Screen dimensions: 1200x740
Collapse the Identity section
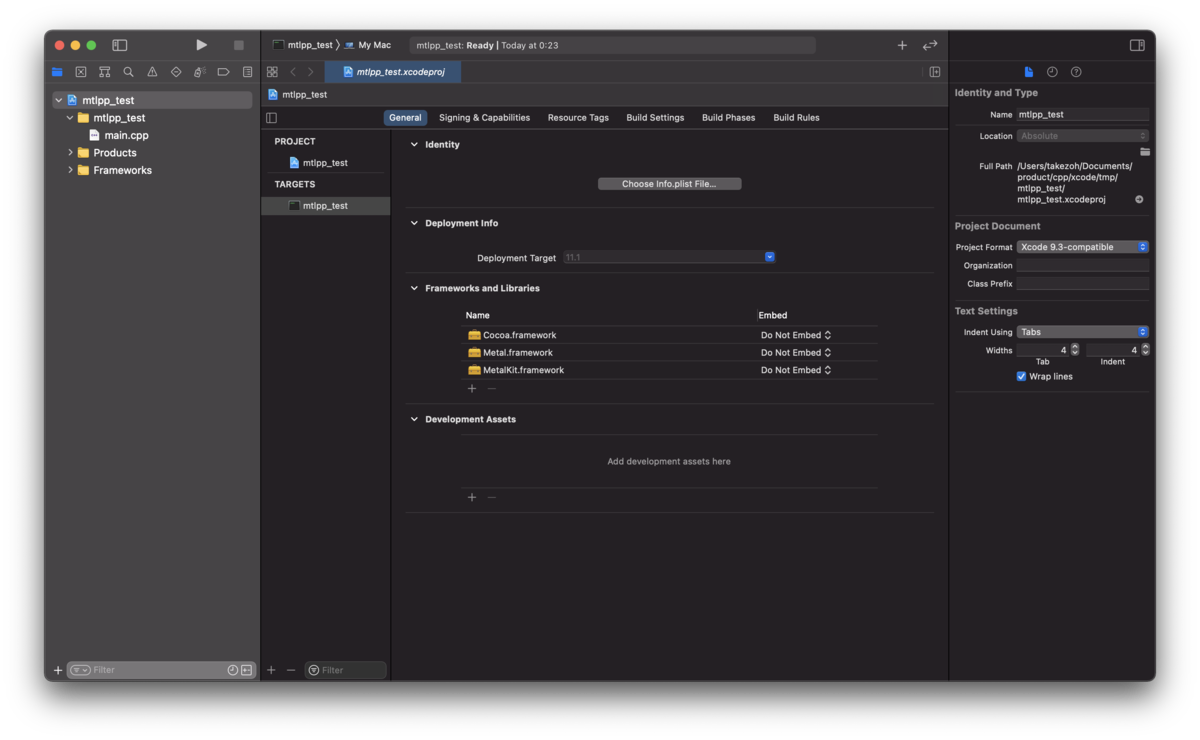(x=414, y=144)
